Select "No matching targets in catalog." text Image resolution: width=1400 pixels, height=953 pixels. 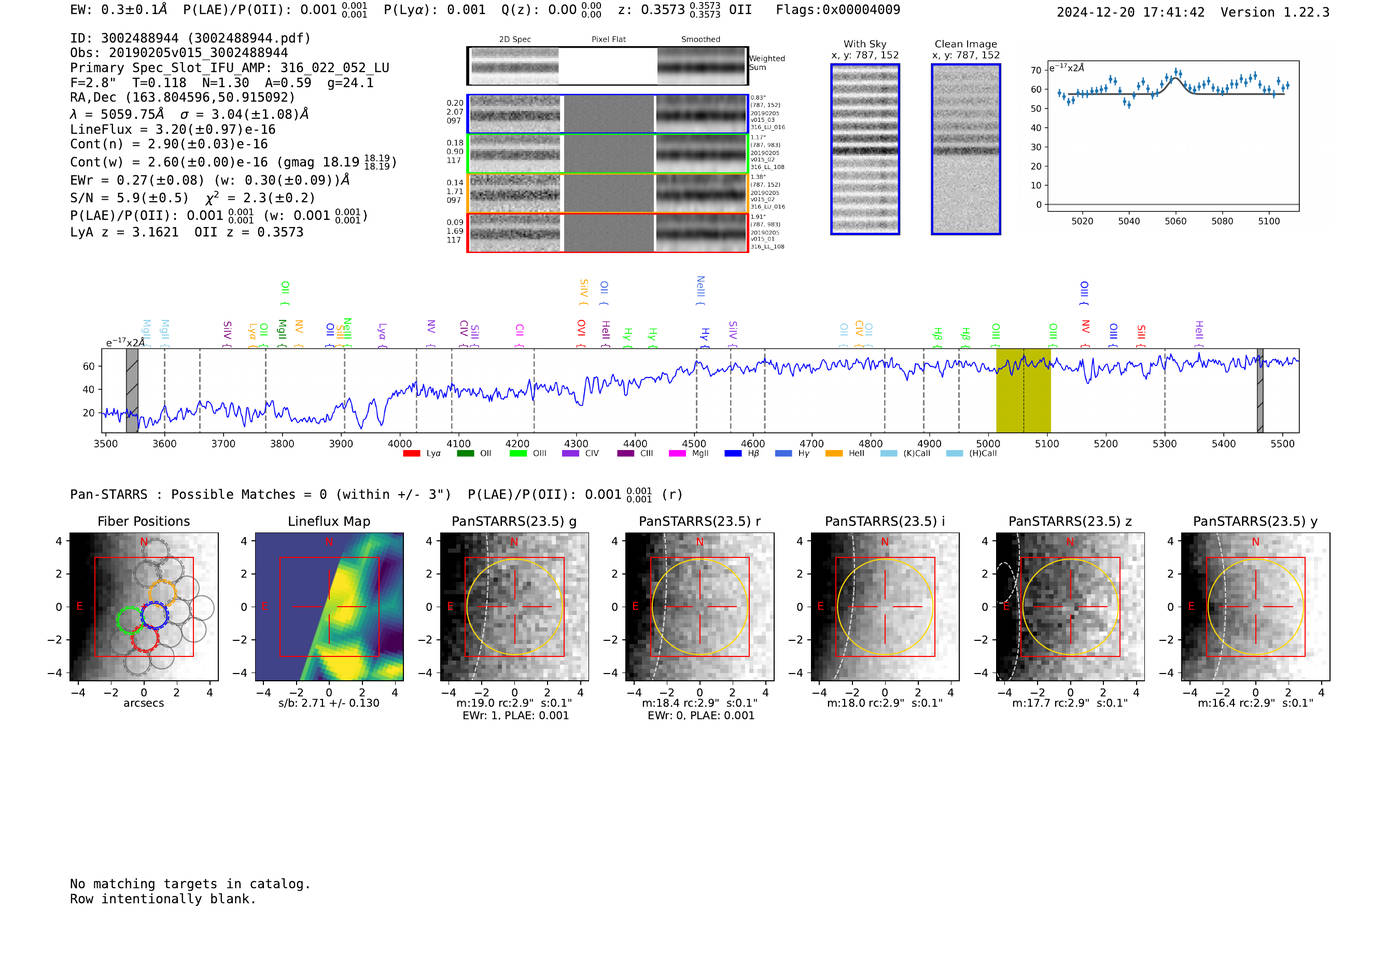coord(190,884)
